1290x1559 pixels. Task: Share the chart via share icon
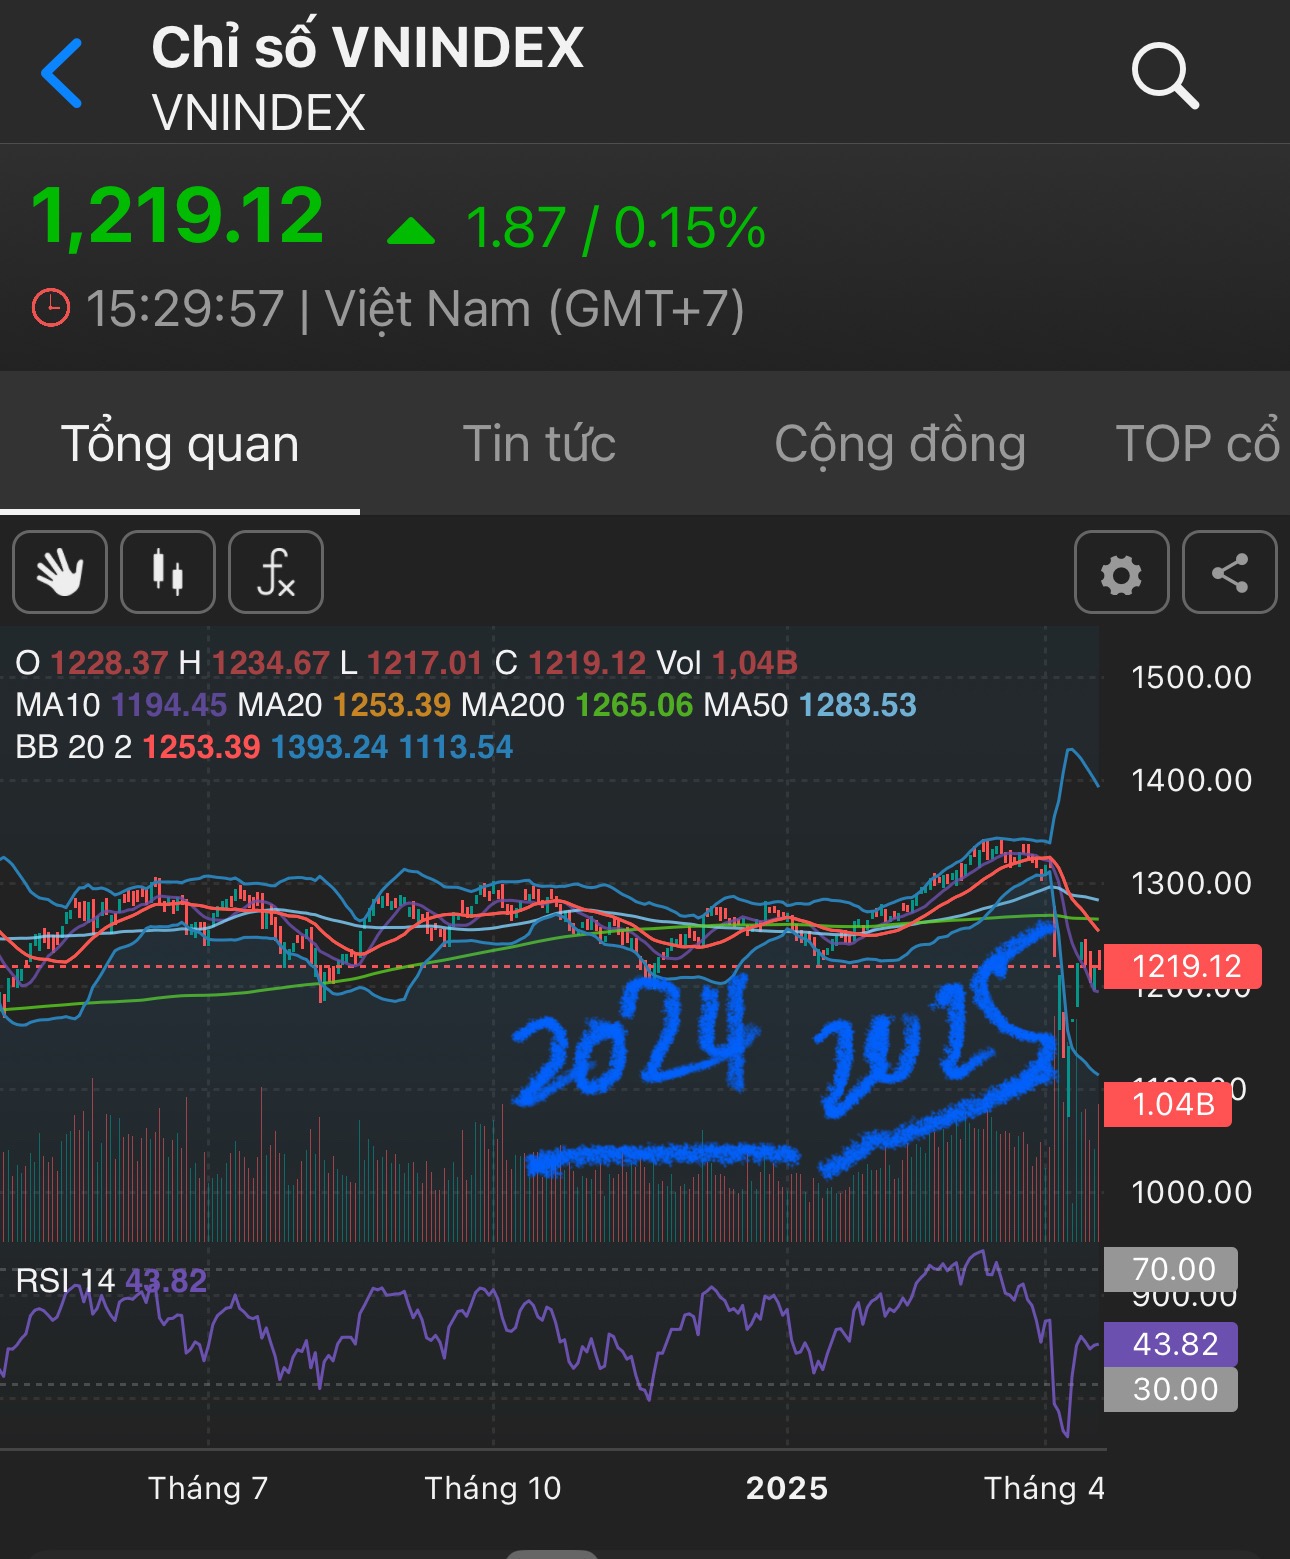[x=1229, y=572]
